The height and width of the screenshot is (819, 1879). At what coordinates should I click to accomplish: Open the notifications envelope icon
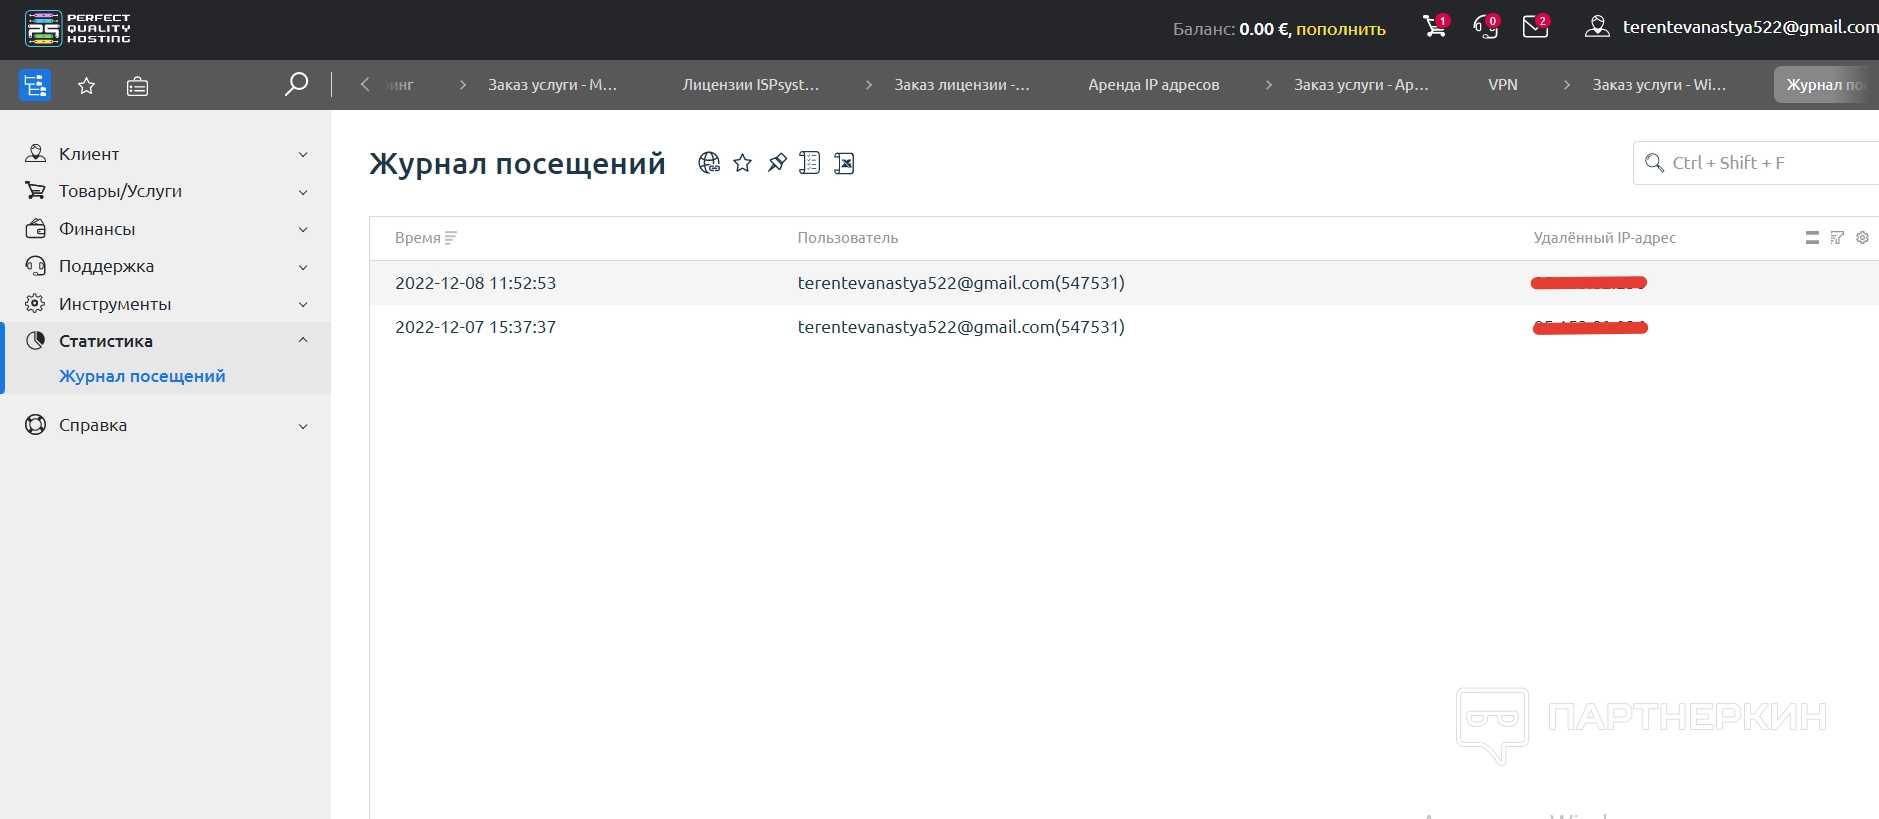click(x=1535, y=27)
